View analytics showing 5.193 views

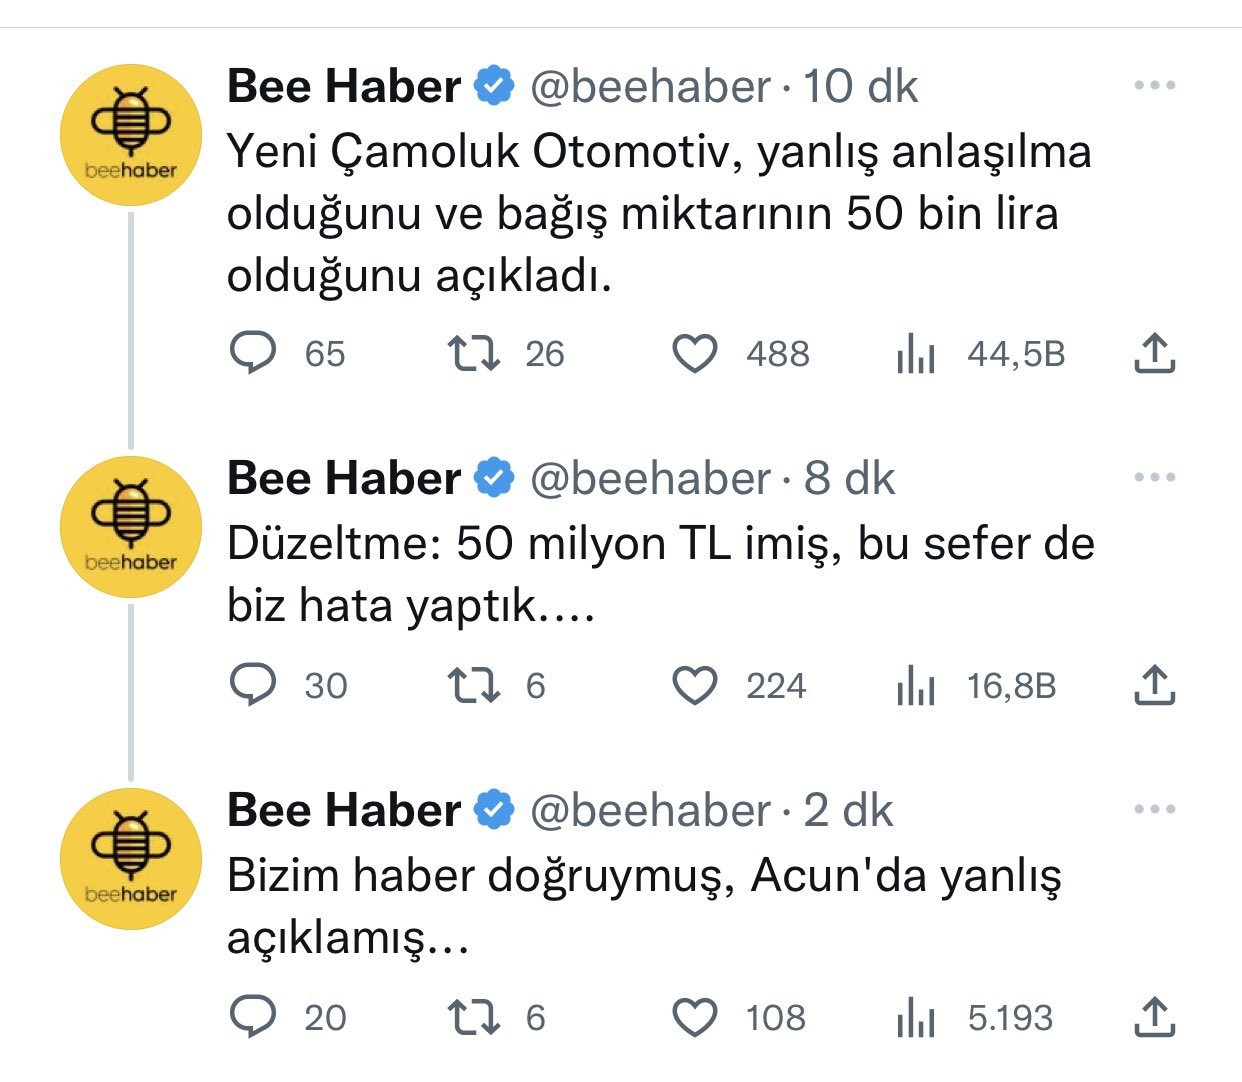(916, 1018)
